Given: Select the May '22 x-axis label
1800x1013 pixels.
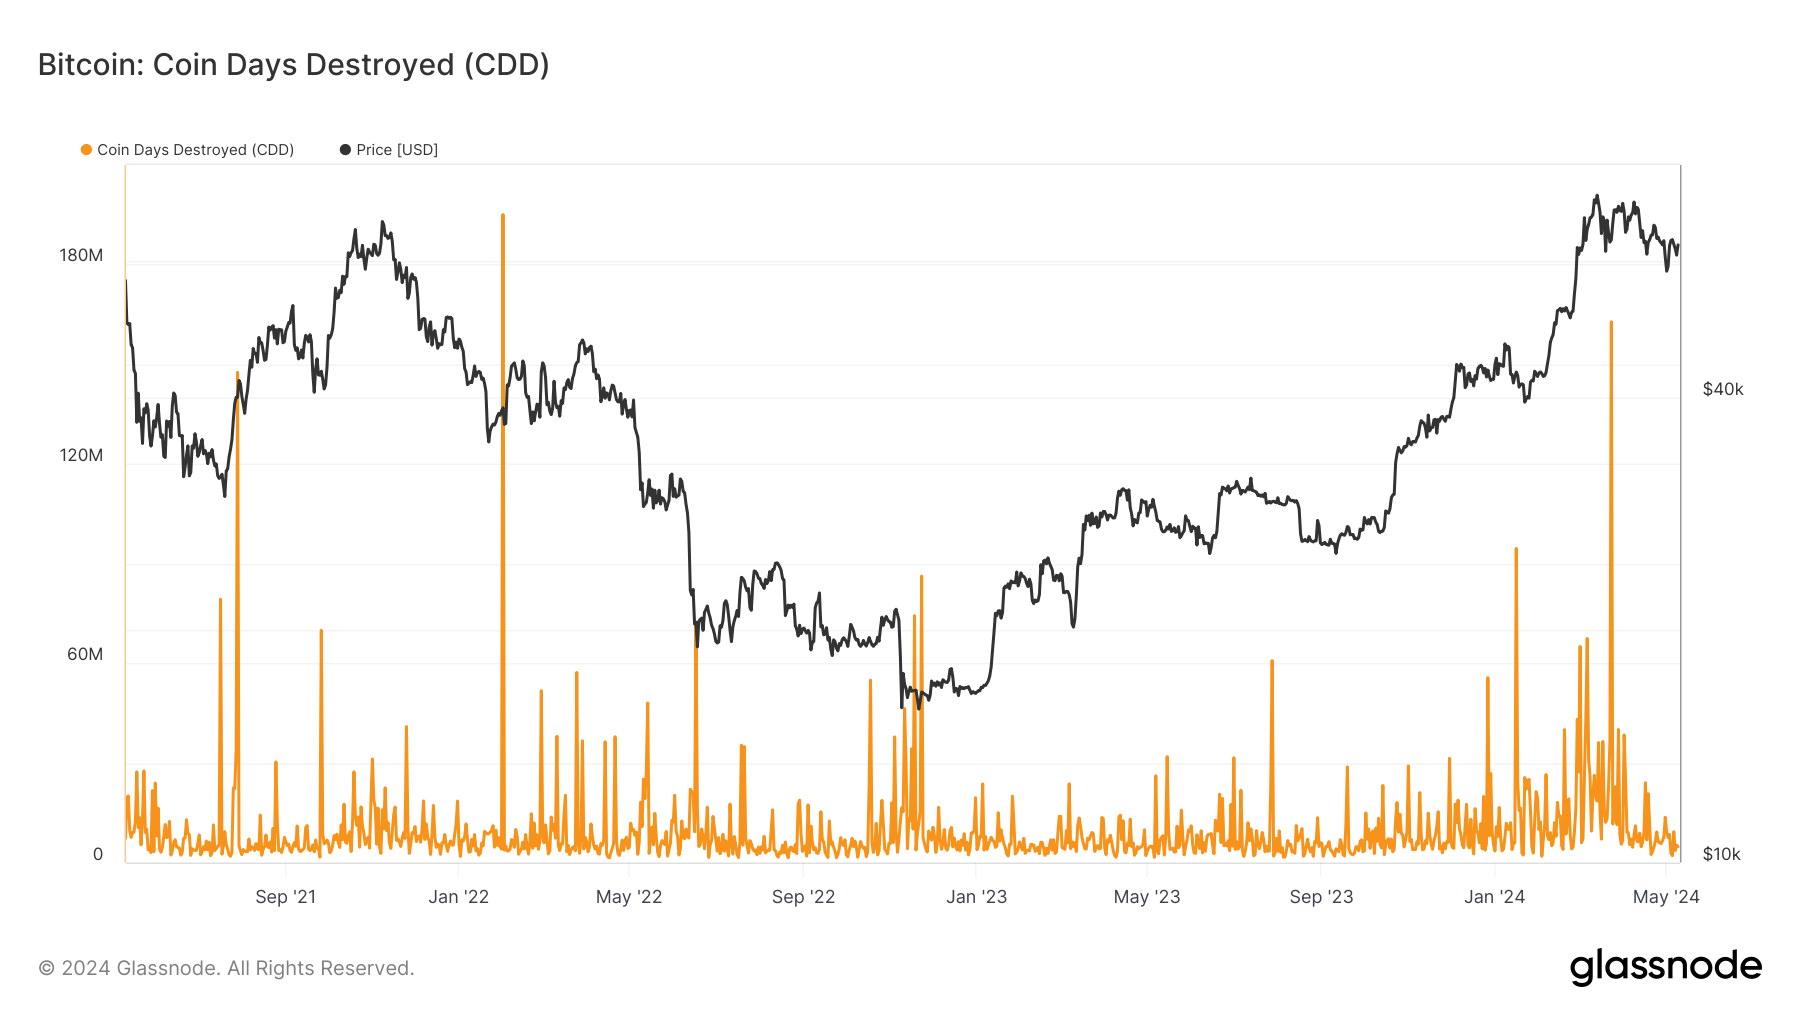Looking at the screenshot, I should pos(629,897).
